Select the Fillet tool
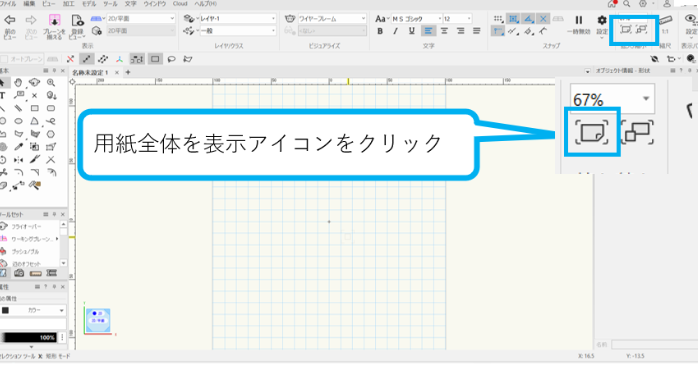Image resolution: width=698 pixels, height=365 pixels. click(x=18, y=173)
